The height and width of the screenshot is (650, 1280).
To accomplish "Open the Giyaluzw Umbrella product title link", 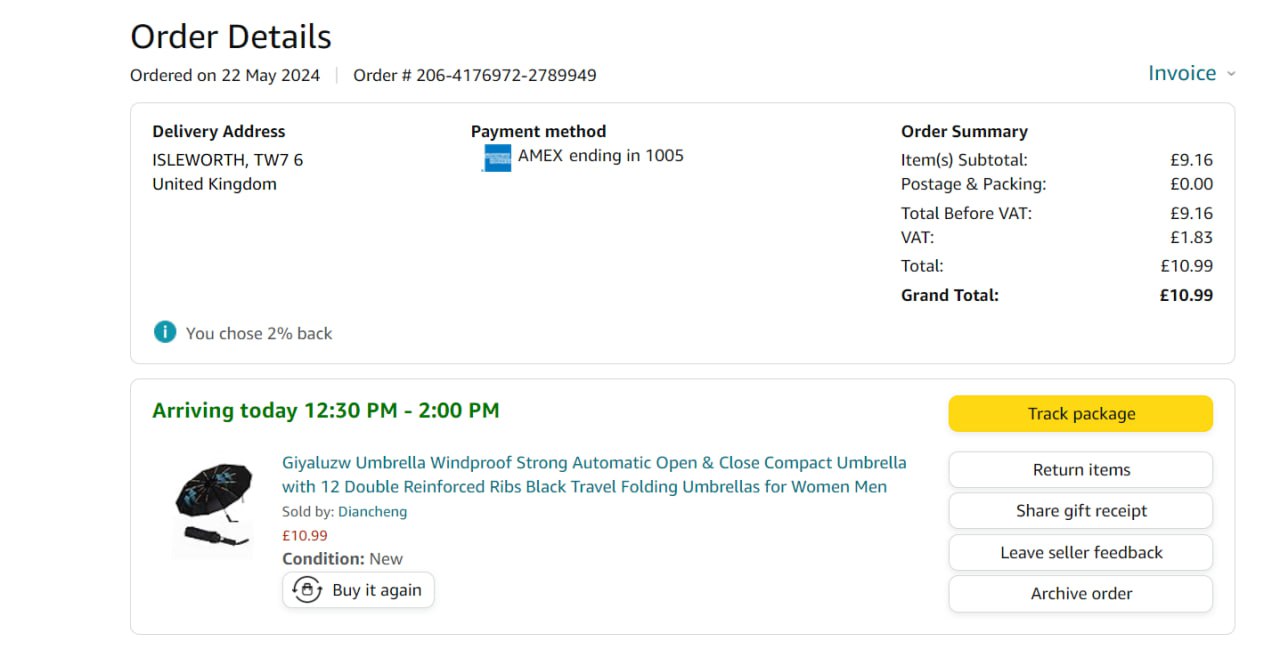I will [x=593, y=475].
